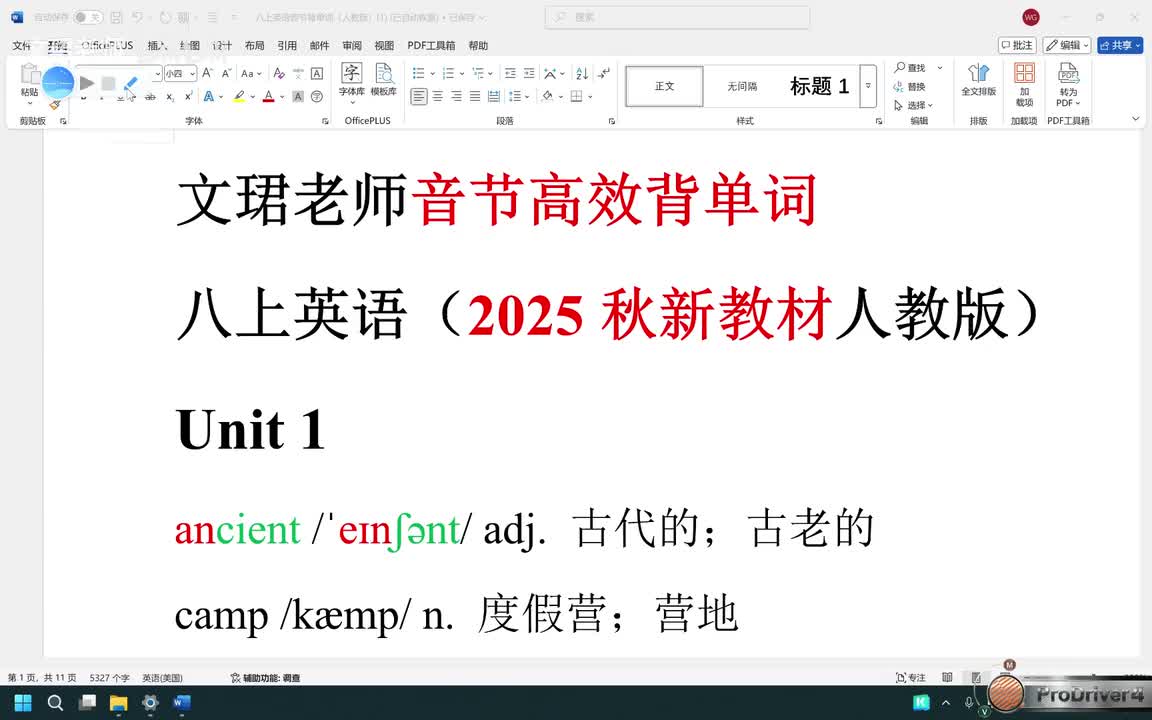Apply red font color

coord(269,96)
